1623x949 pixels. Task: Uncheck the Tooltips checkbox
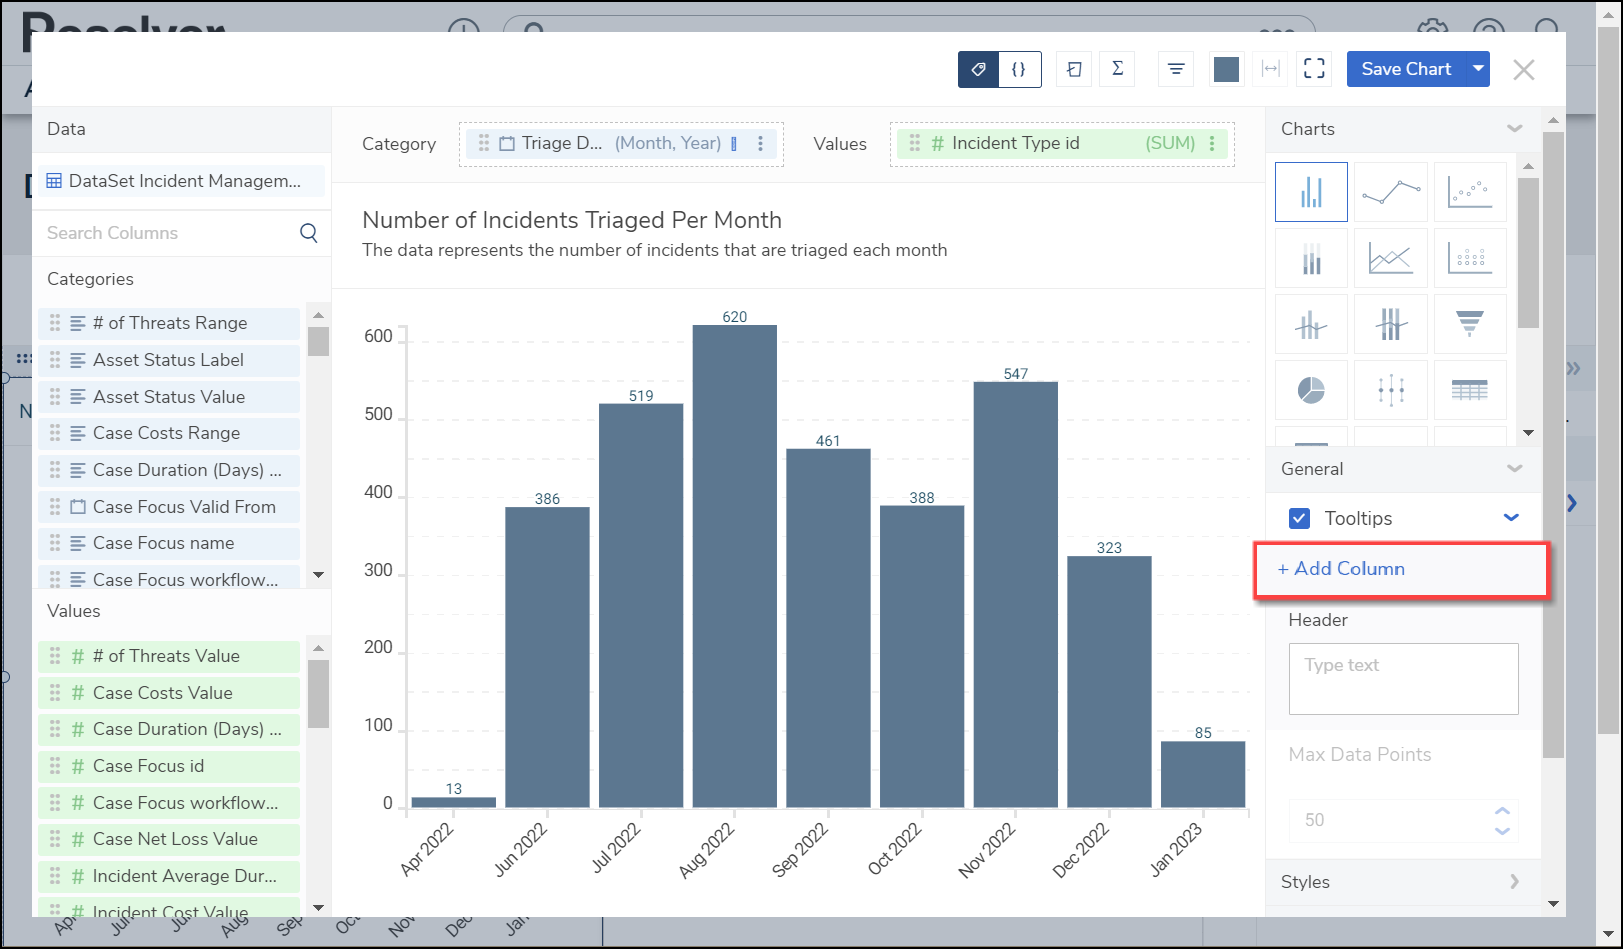point(1300,518)
